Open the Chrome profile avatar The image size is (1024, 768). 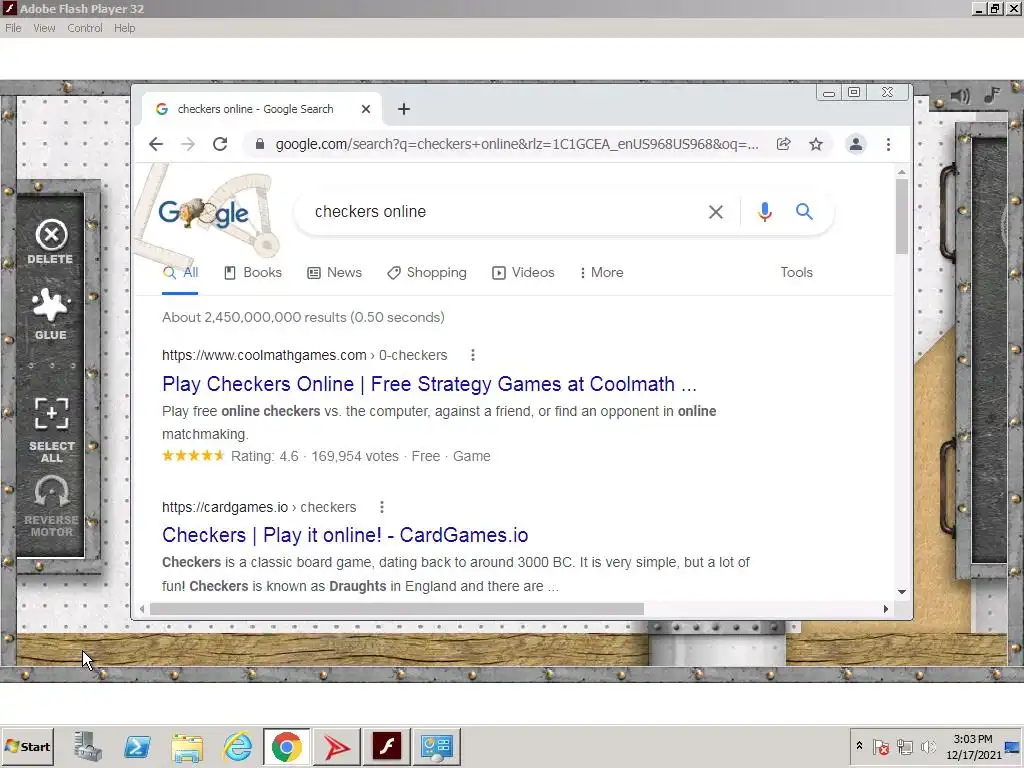coord(856,144)
